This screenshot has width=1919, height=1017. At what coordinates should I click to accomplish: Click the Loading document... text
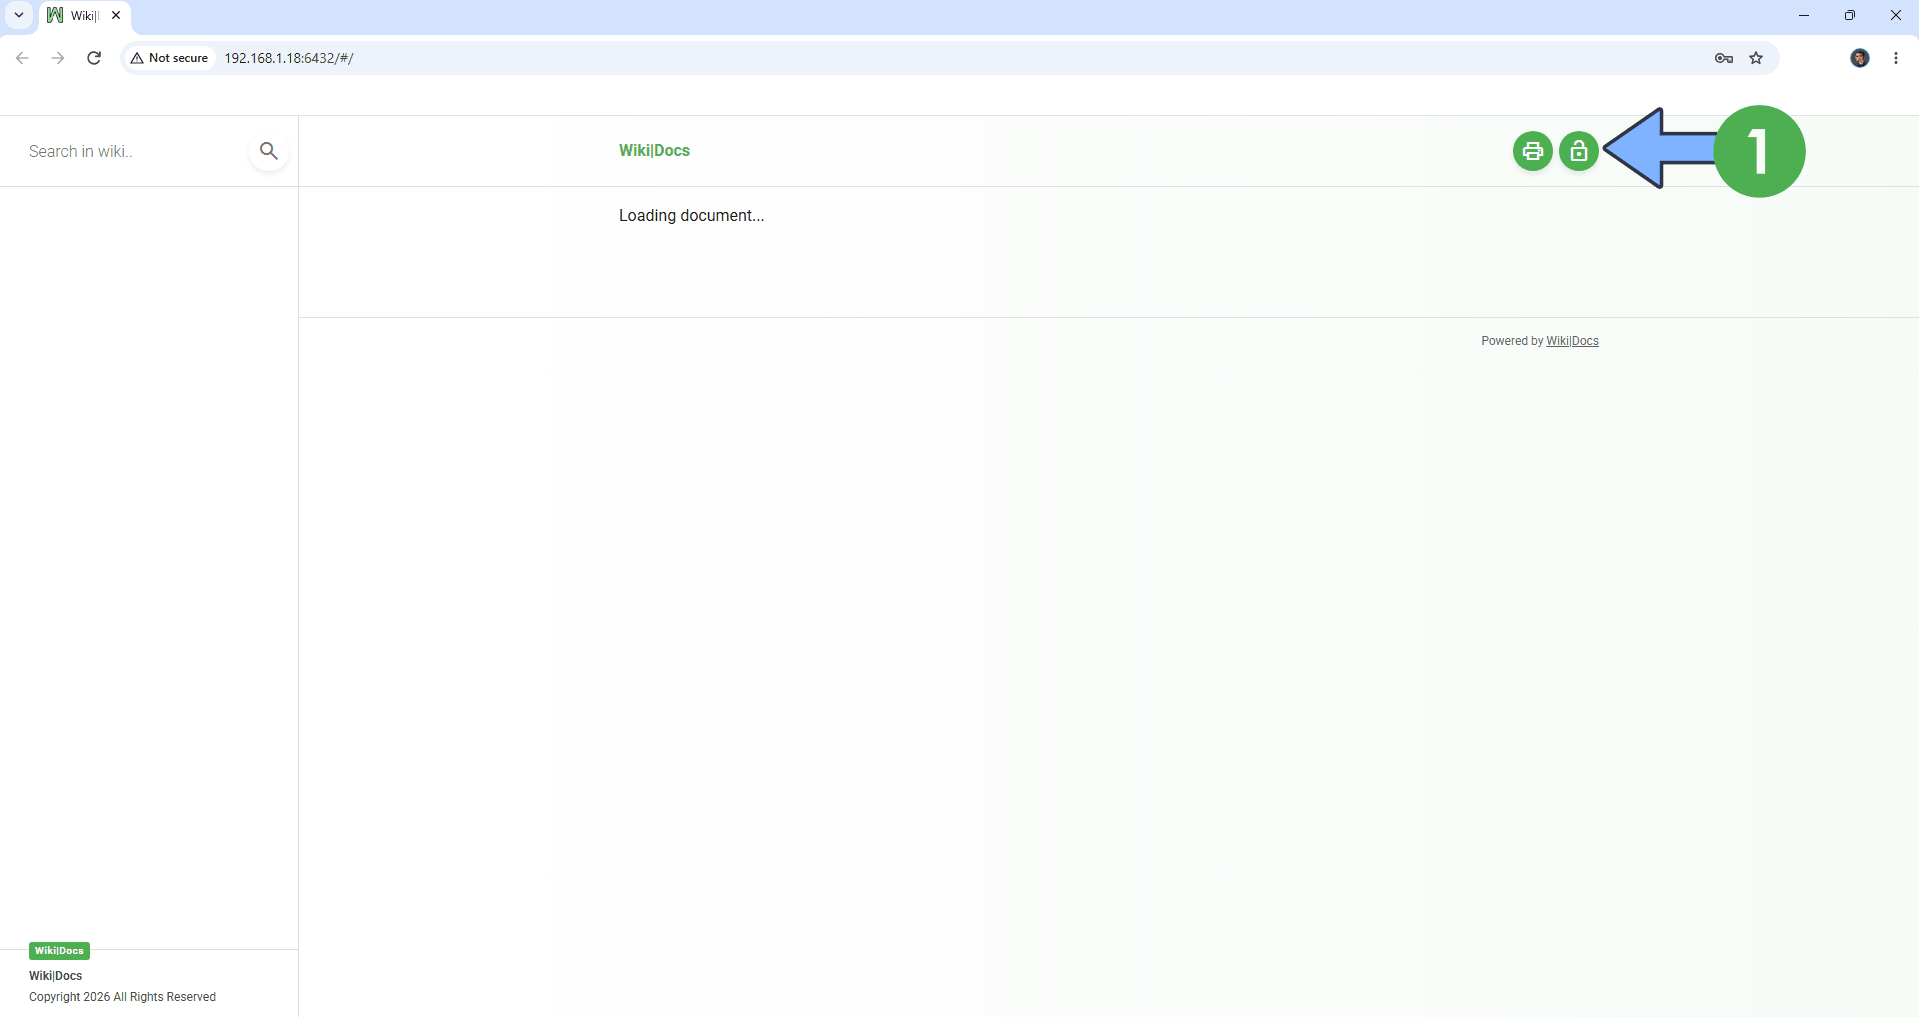pyautogui.click(x=691, y=215)
